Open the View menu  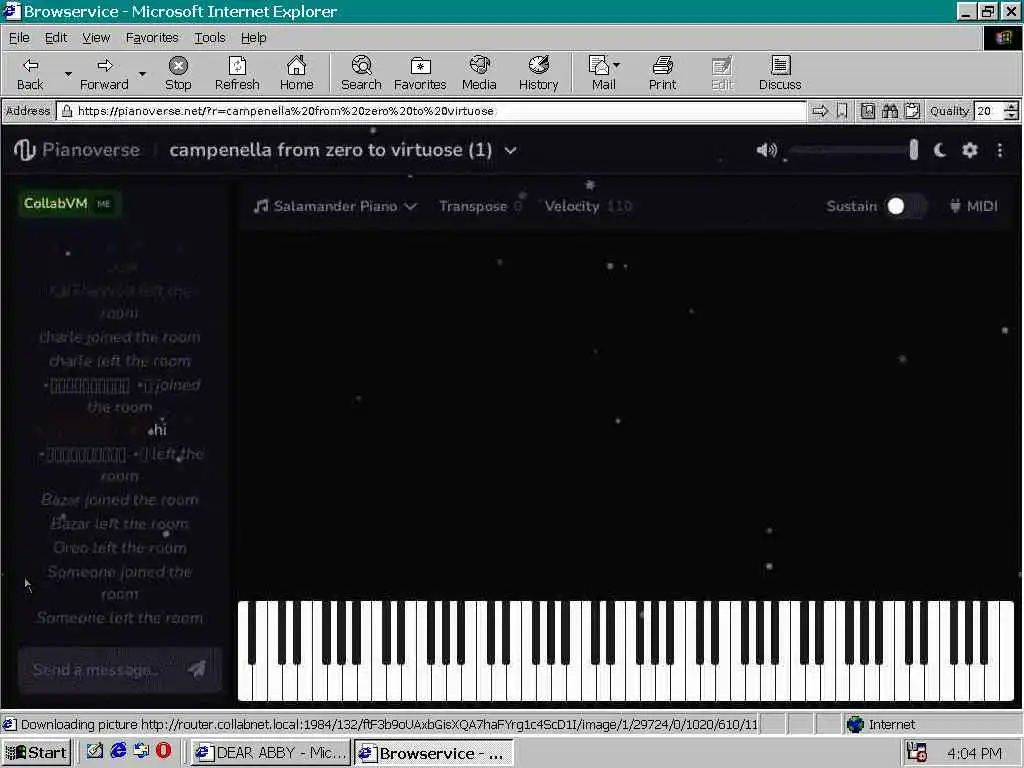coord(96,38)
